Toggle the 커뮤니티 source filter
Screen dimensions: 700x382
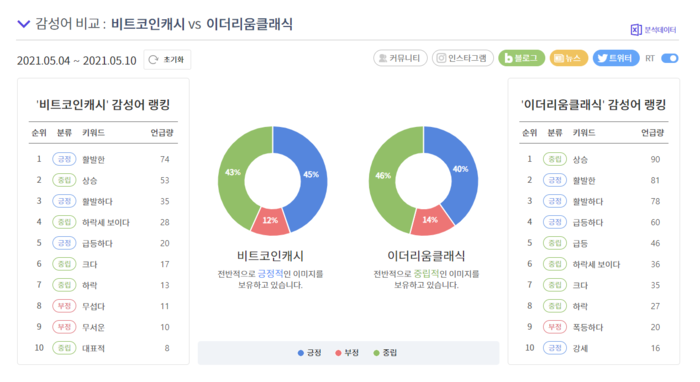[400, 58]
